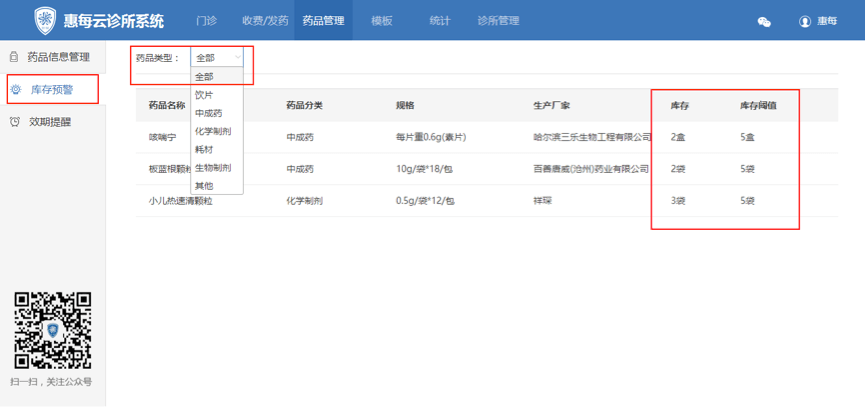This screenshot has width=866, height=415.
Task: Click 哈尔滨三乐生物工程有限公司 manufacturer cell
Action: [593, 138]
